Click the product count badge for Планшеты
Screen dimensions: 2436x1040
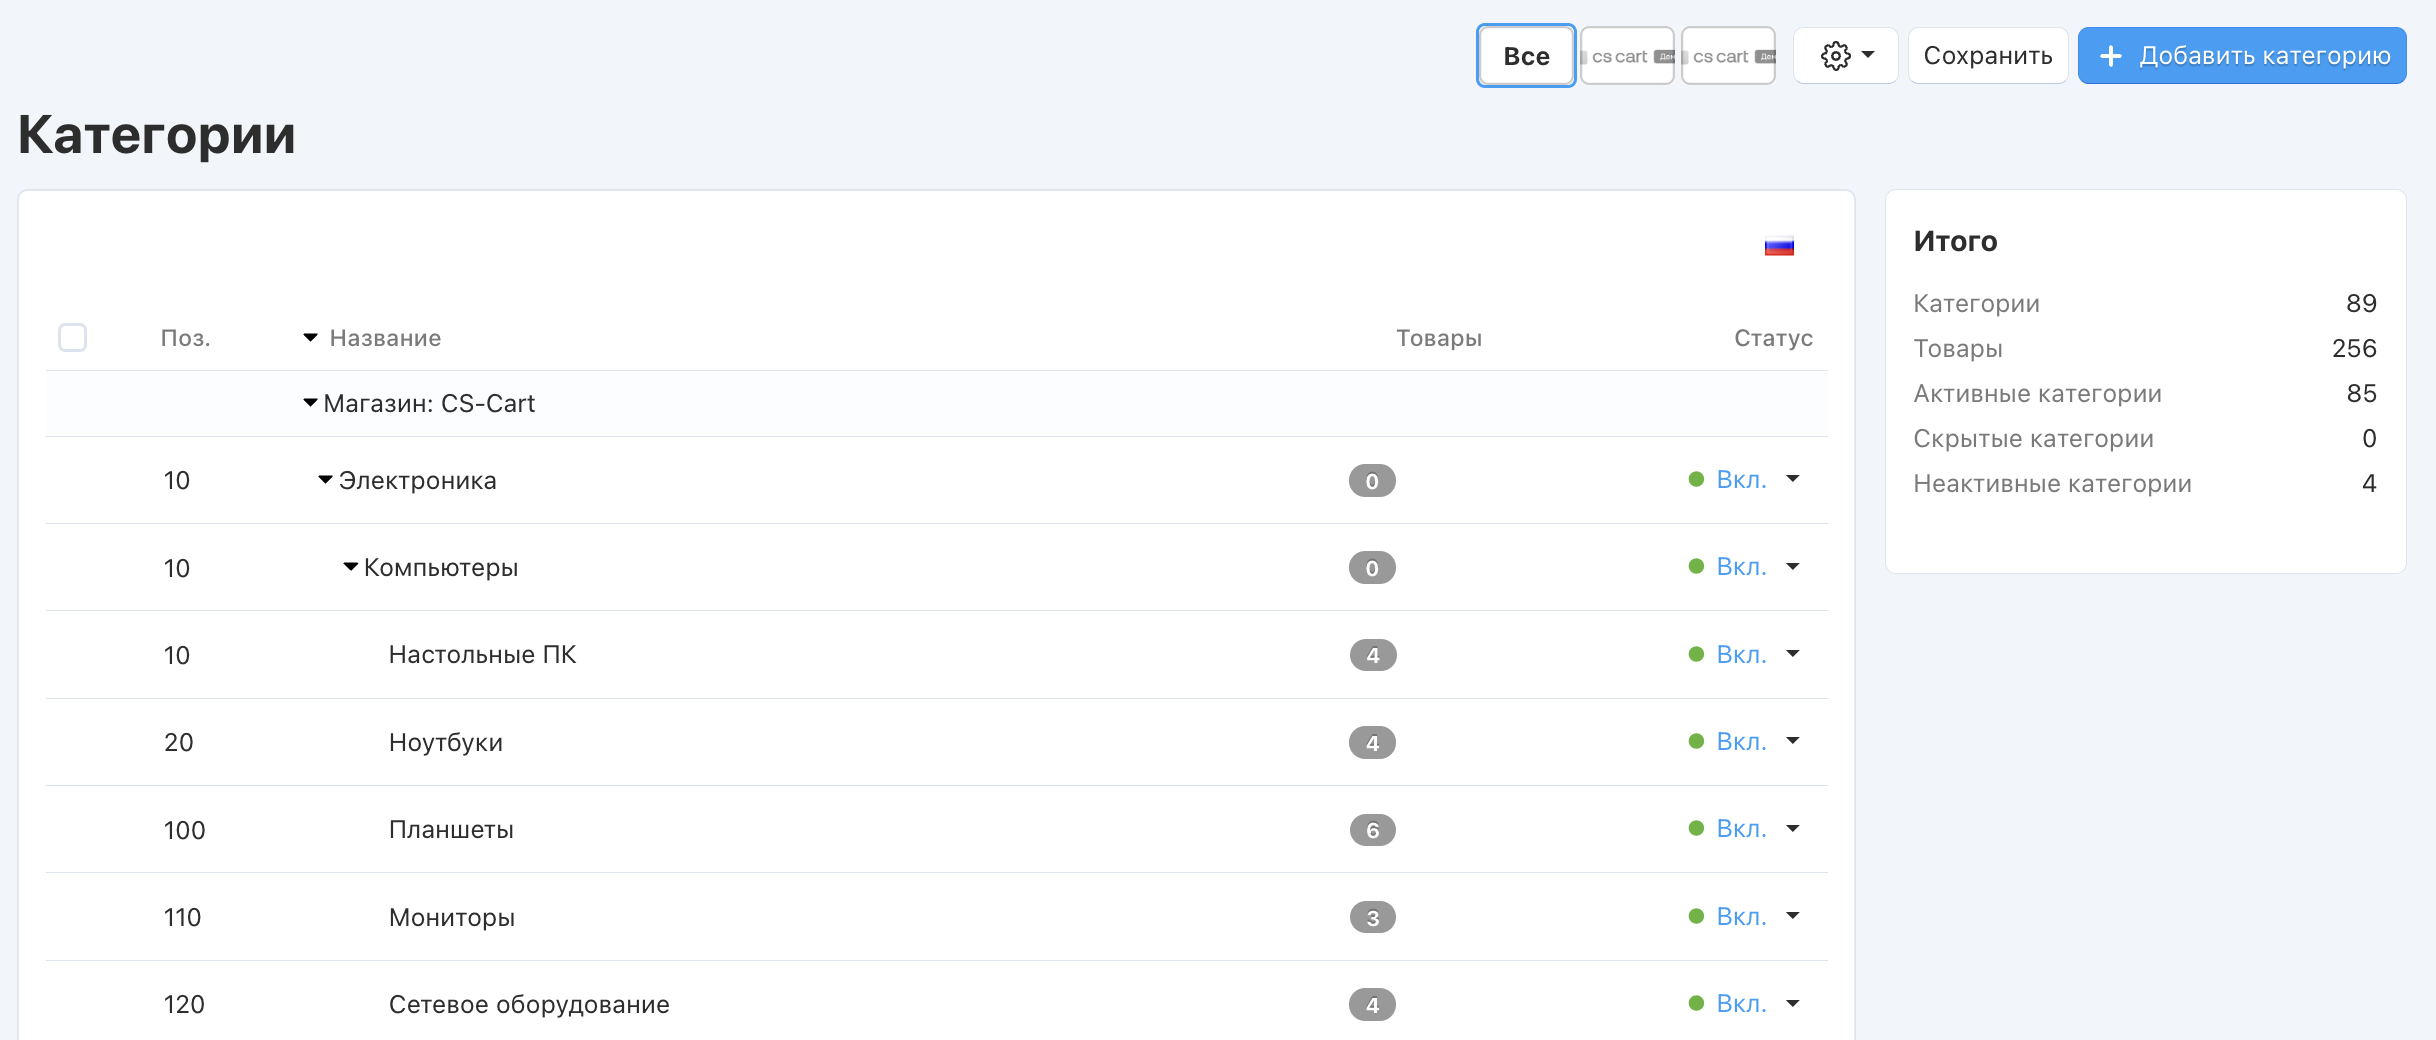pyautogui.click(x=1372, y=830)
